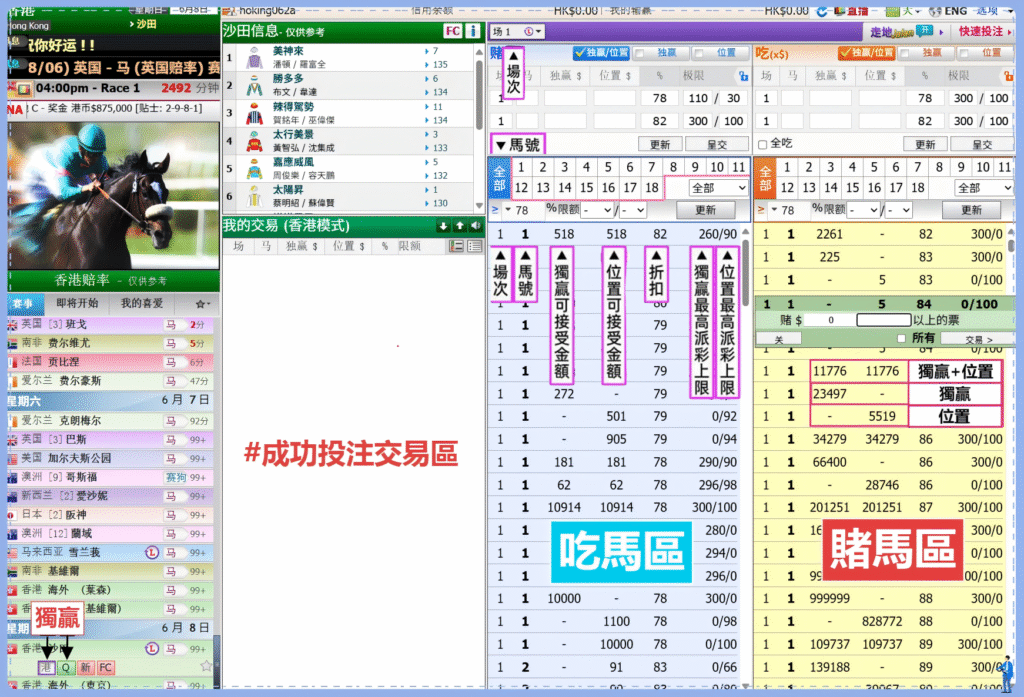Click 更新 button in the blue filter row
The height and width of the screenshot is (697, 1024).
[x=705, y=210]
